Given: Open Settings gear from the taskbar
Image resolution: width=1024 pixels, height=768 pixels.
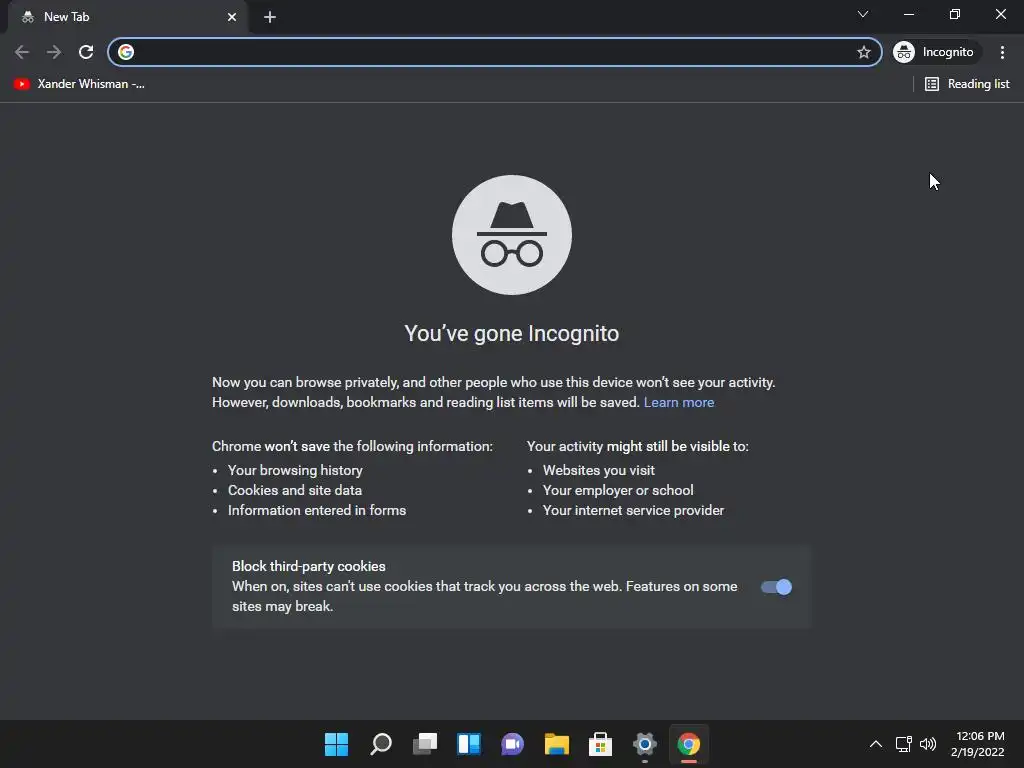Looking at the screenshot, I should [644, 744].
